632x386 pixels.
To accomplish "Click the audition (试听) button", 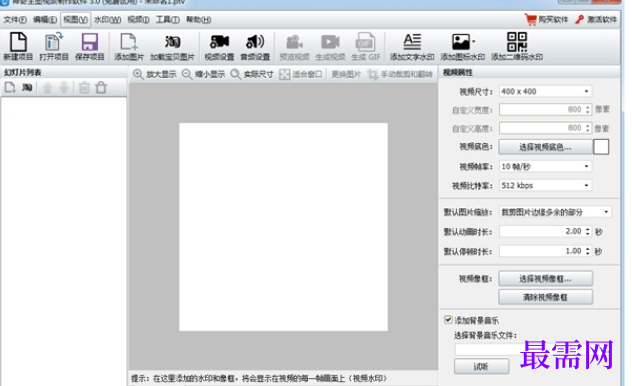I will pyautogui.click(x=481, y=366).
